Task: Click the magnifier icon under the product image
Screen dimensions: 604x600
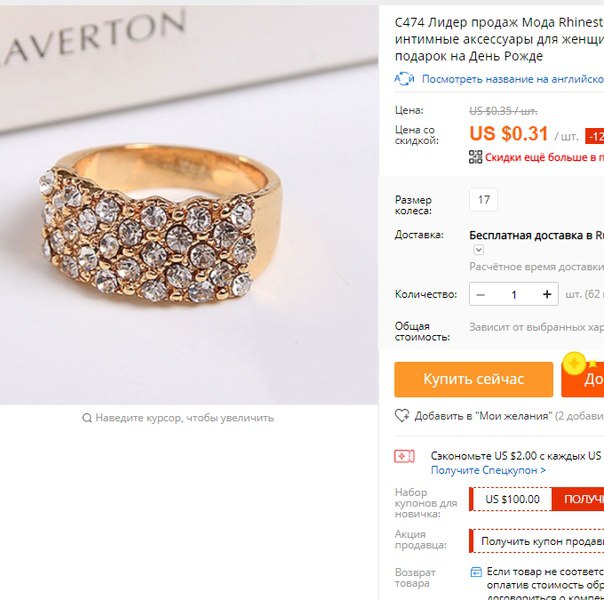Action: [x=87, y=418]
